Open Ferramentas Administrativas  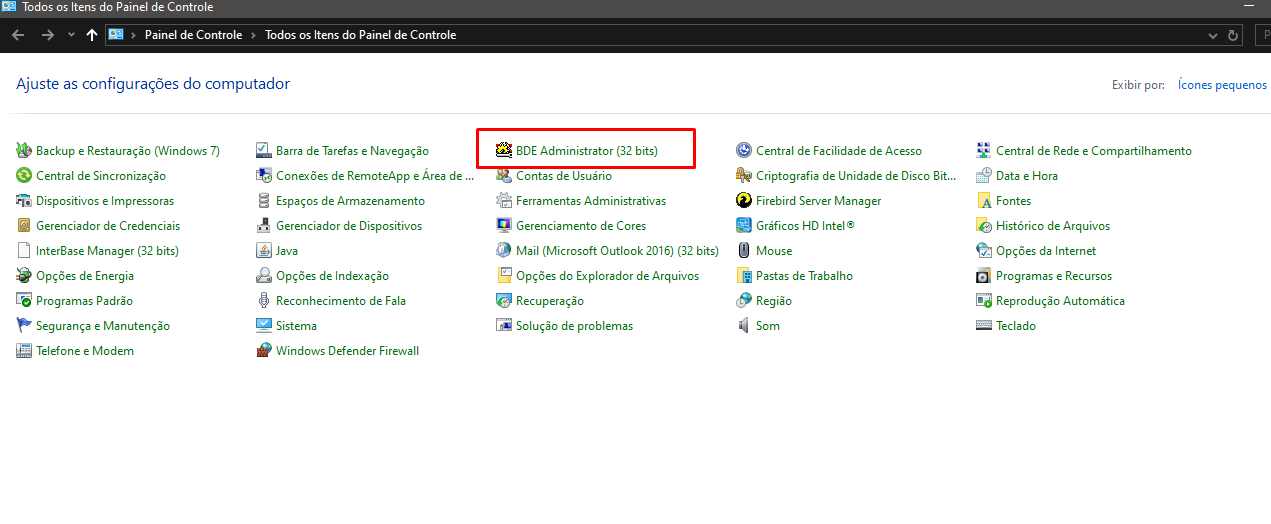click(591, 201)
